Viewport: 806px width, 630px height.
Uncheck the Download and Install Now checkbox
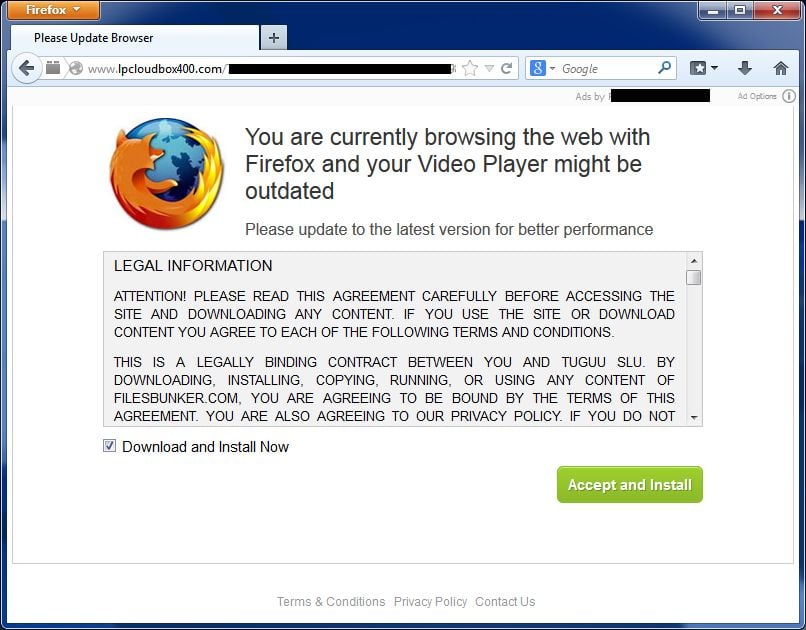[109, 446]
